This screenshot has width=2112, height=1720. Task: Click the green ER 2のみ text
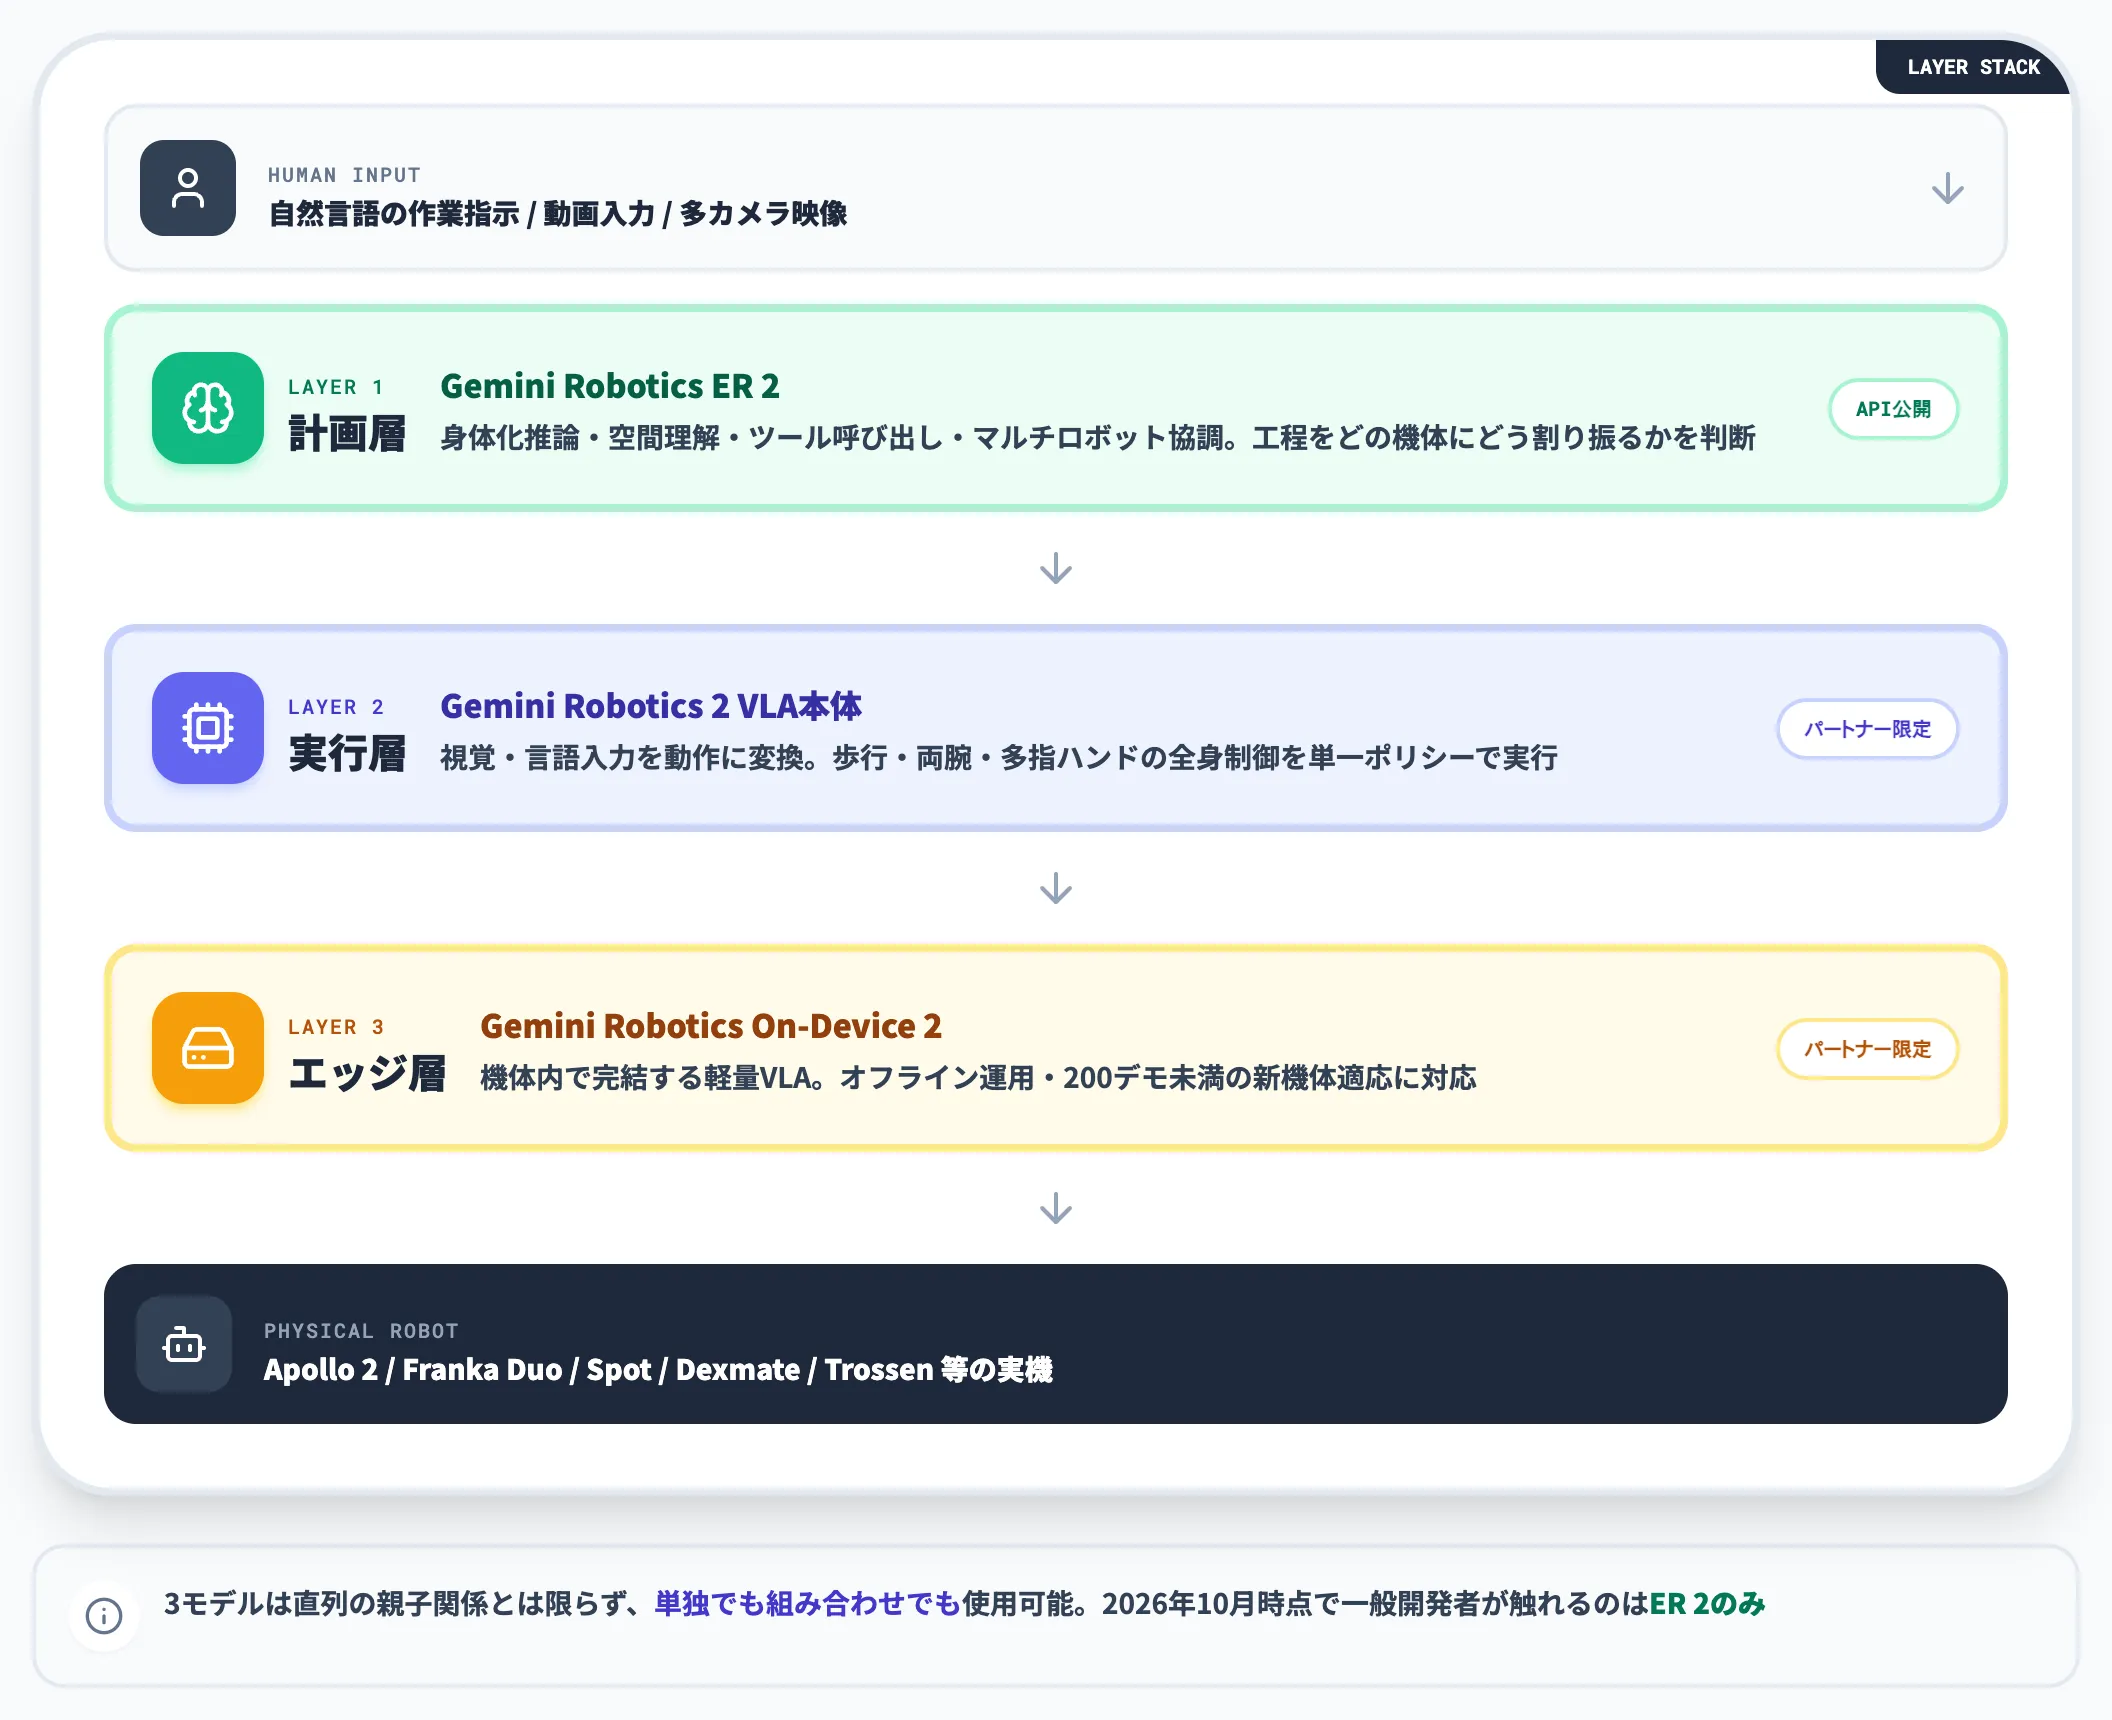point(1707,1604)
